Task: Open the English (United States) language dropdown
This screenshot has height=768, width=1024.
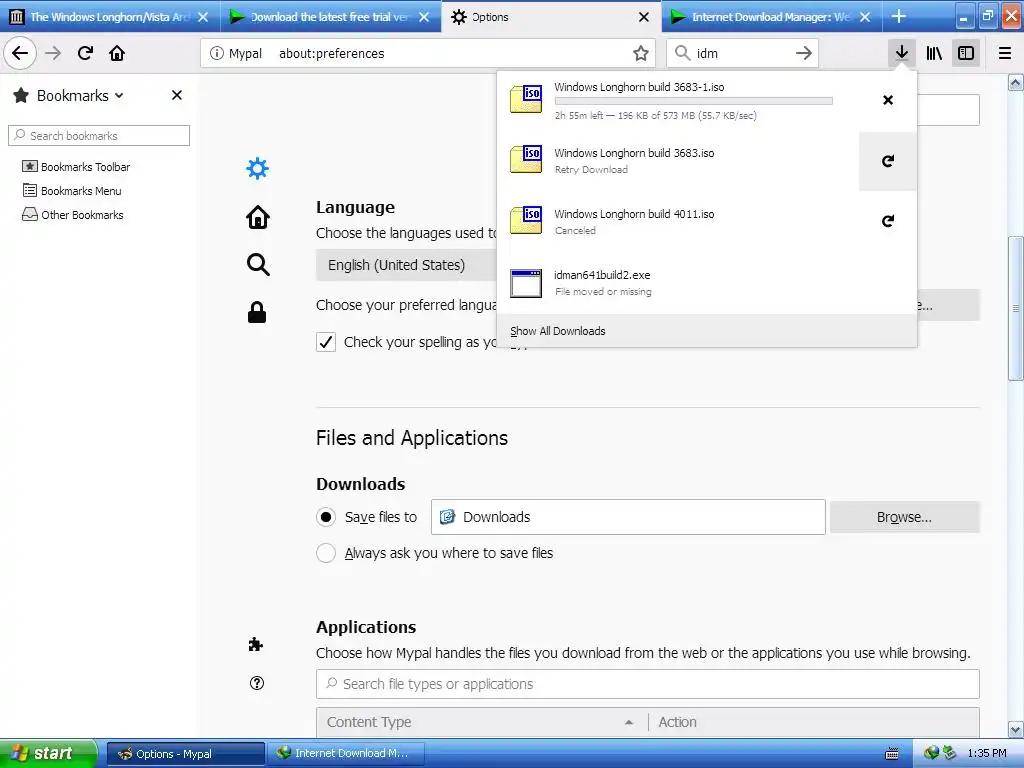Action: (406, 265)
